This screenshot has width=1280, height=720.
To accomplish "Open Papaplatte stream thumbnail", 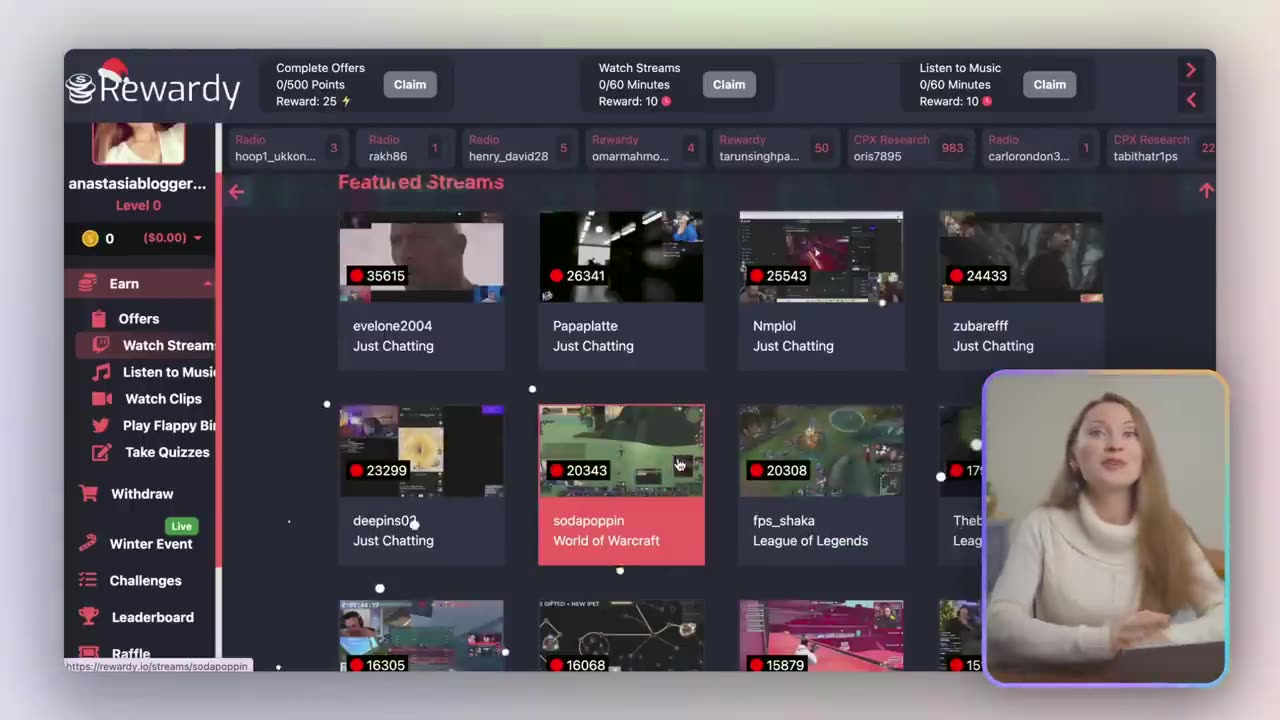I will pyautogui.click(x=621, y=257).
